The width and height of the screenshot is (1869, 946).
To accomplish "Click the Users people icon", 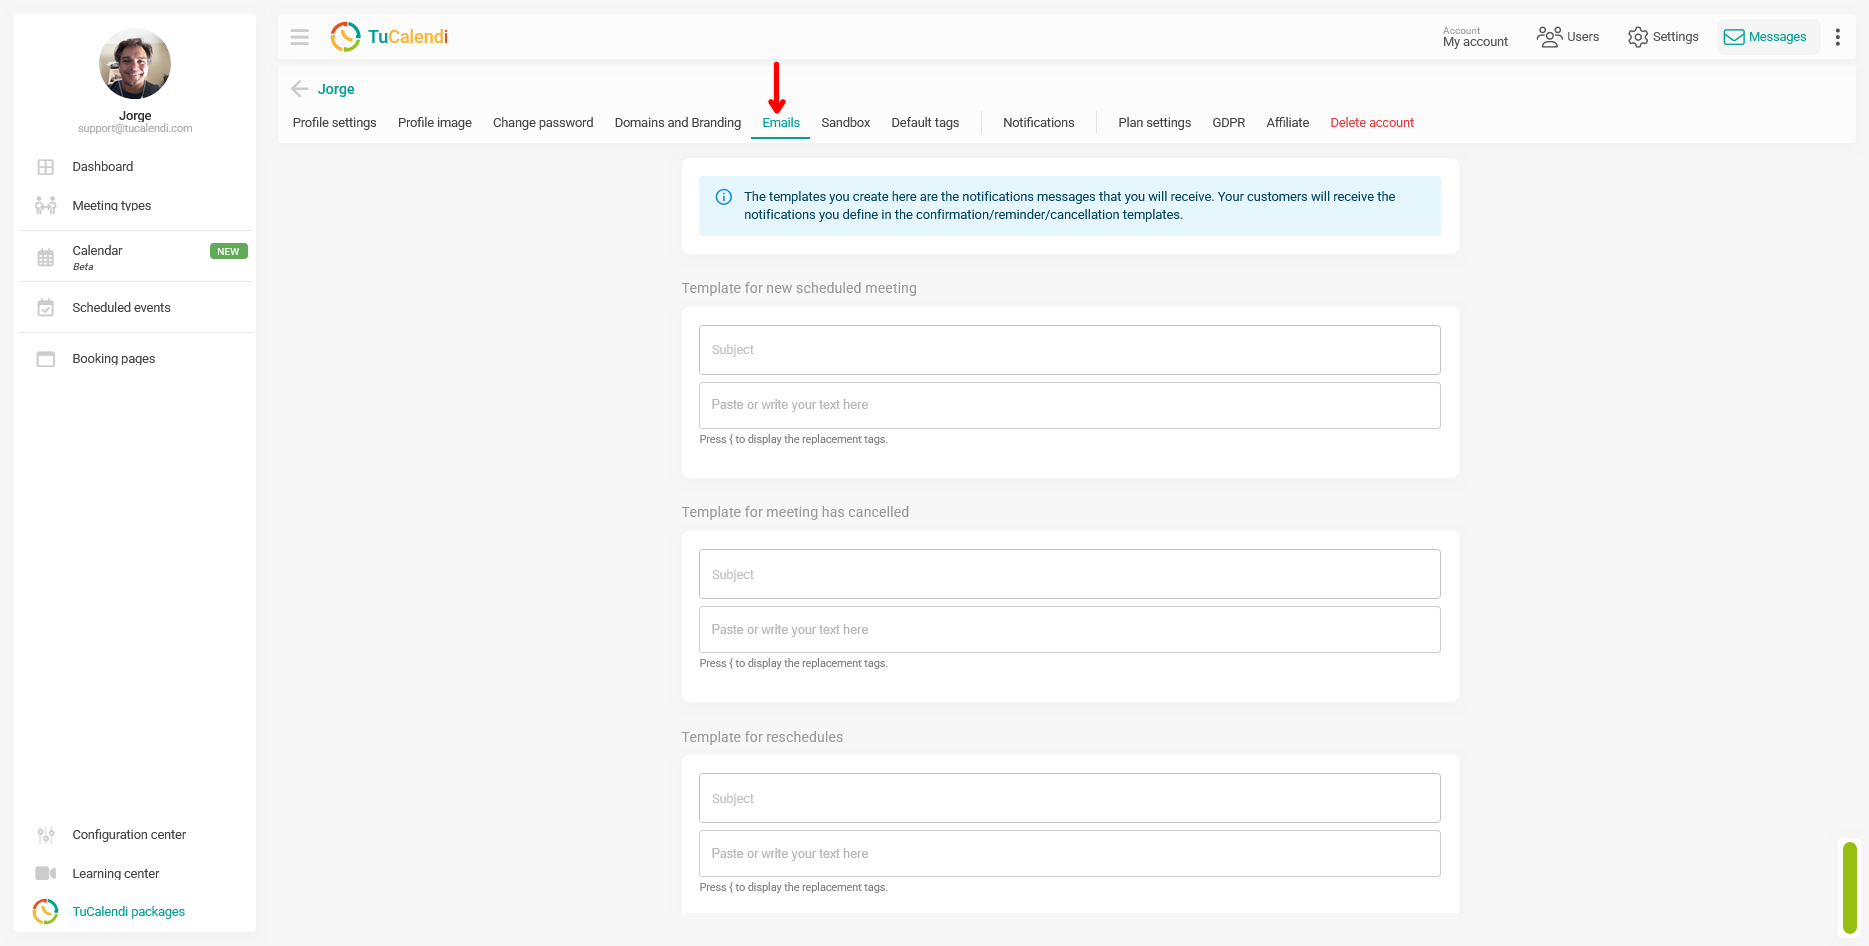I will (1549, 37).
